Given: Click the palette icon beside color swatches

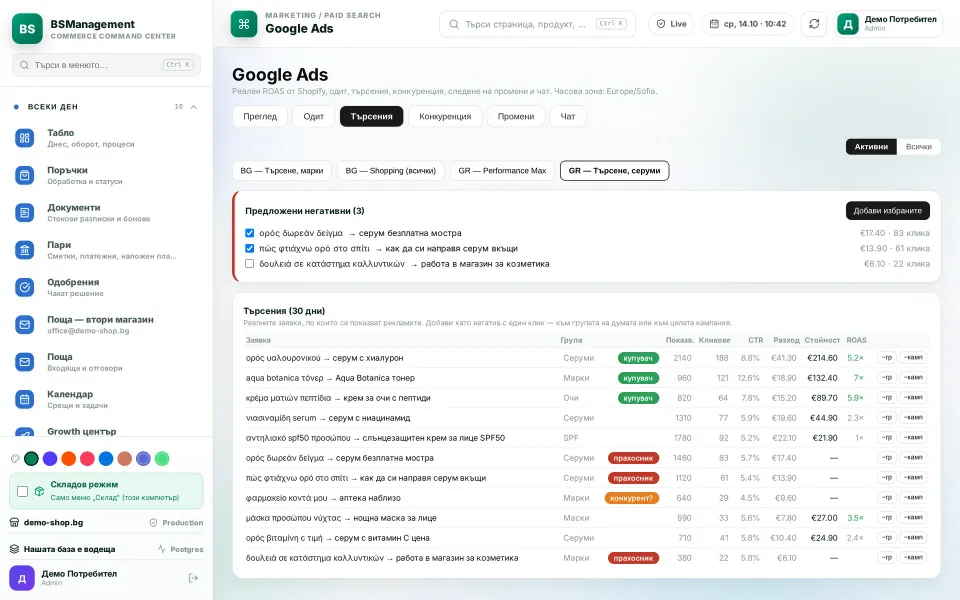Looking at the screenshot, I should pyautogui.click(x=15, y=459).
